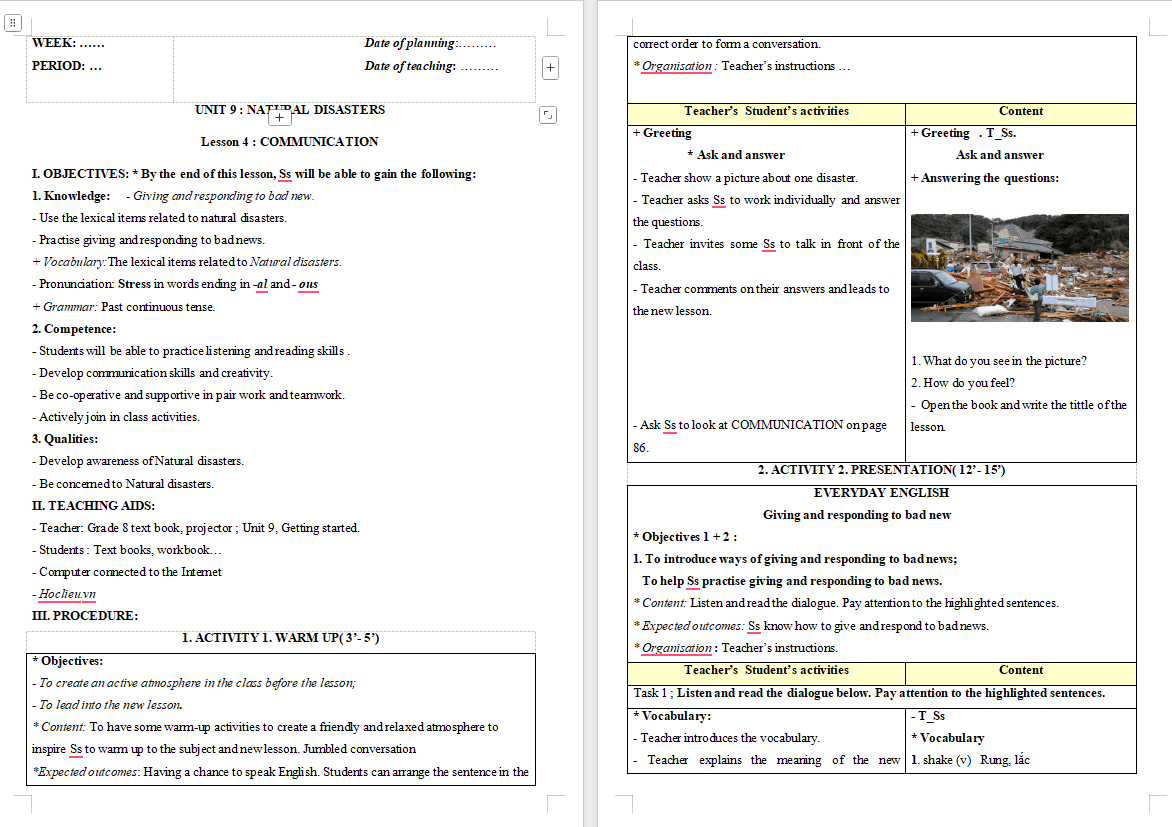Click the PERIOD text in header table
This screenshot has width=1172, height=827.
tap(67, 67)
